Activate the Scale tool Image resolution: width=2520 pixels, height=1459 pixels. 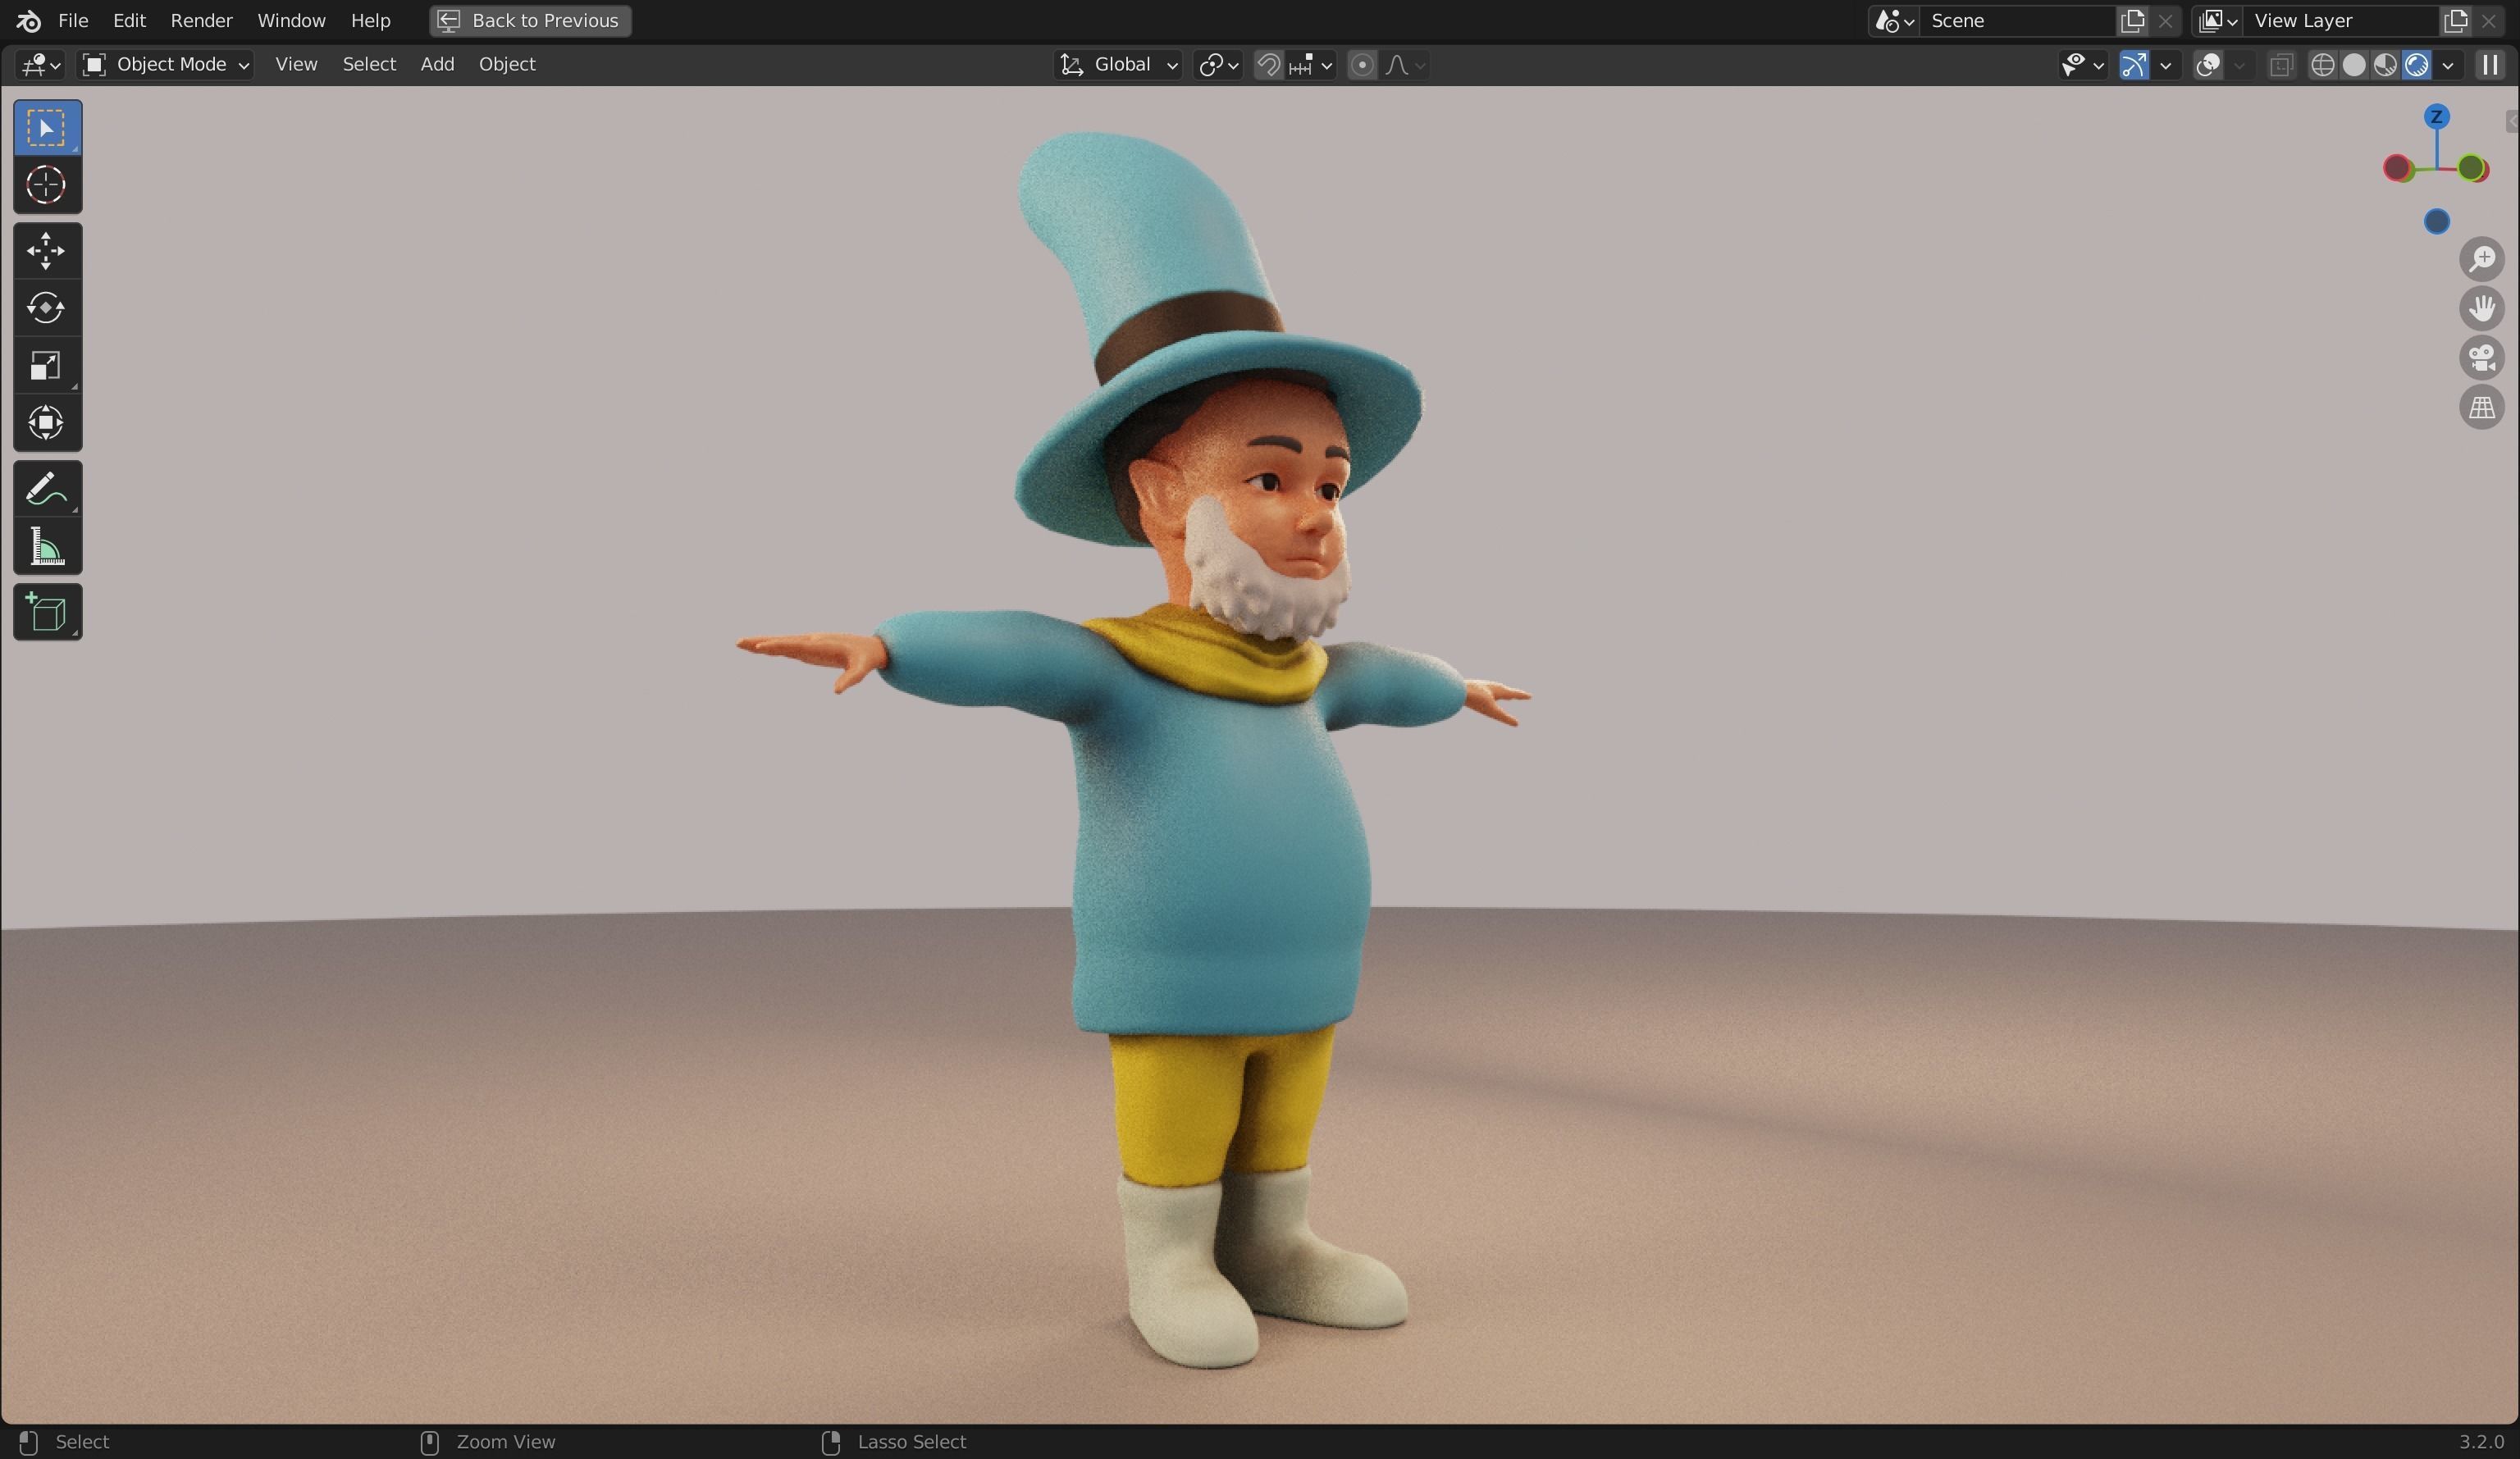(46, 365)
